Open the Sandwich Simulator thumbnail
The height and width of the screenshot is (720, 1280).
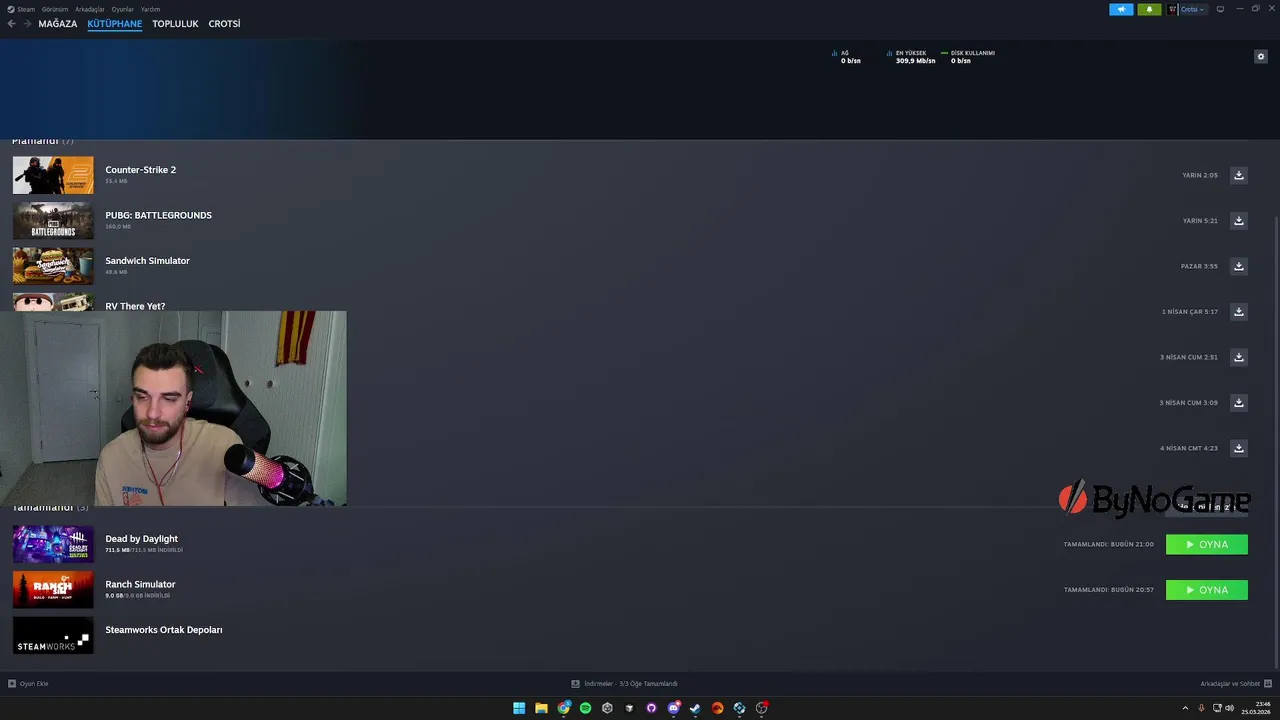[53, 266]
